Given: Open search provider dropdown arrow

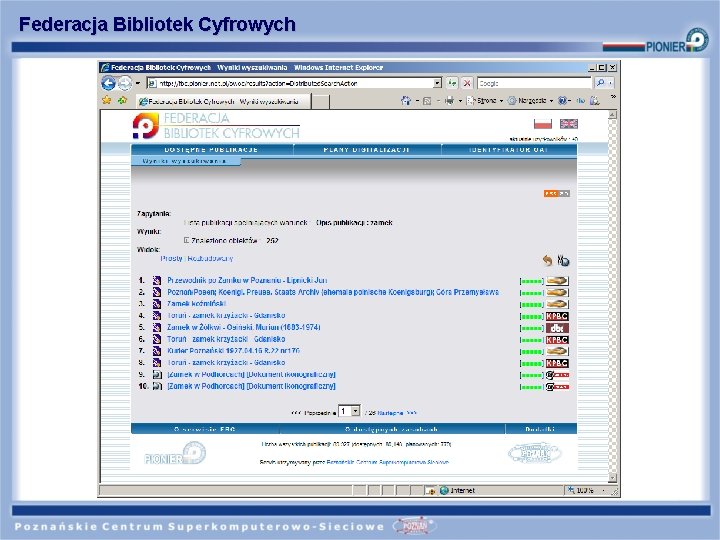Looking at the screenshot, I should point(610,83).
